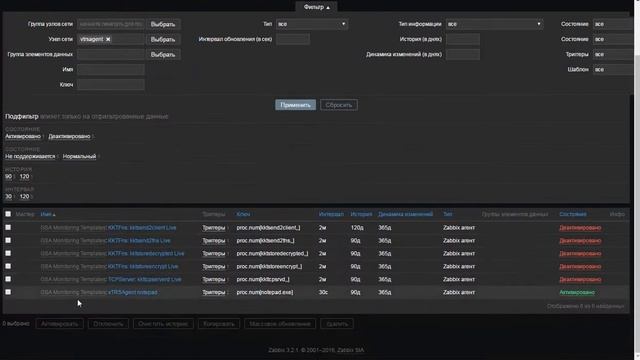Open the Шаблон filter dropdown

point(613,69)
